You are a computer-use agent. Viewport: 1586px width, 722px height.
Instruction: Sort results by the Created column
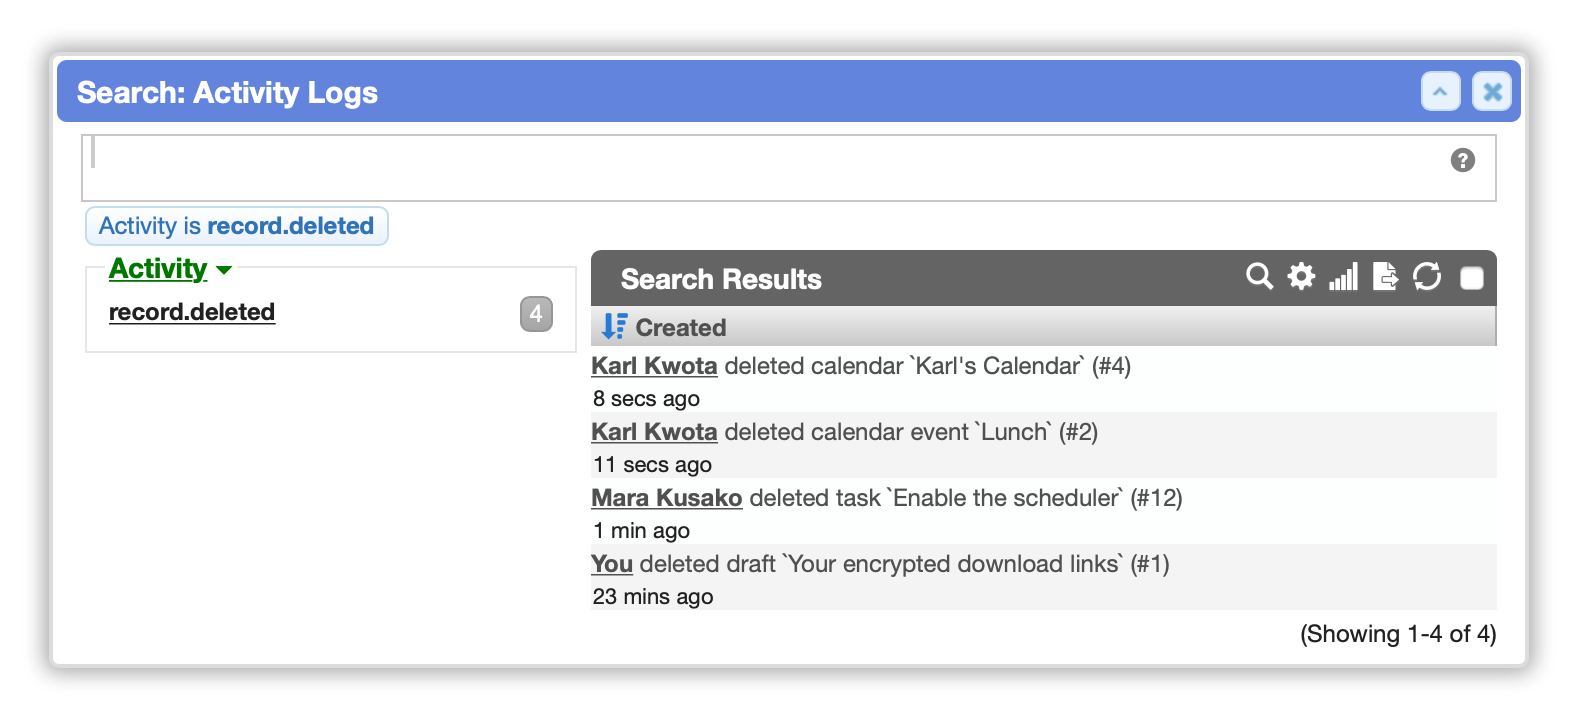(681, 327)
